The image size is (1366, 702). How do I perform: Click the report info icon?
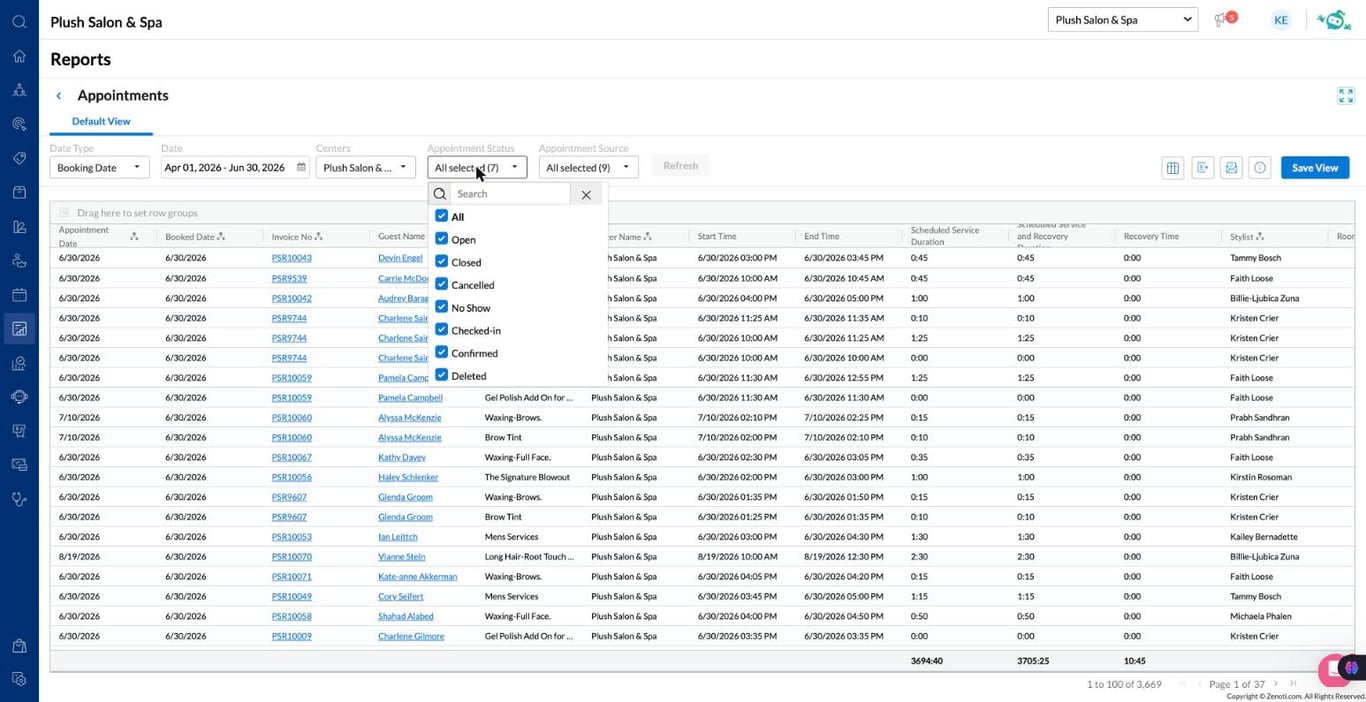[x=1260, y=168]
